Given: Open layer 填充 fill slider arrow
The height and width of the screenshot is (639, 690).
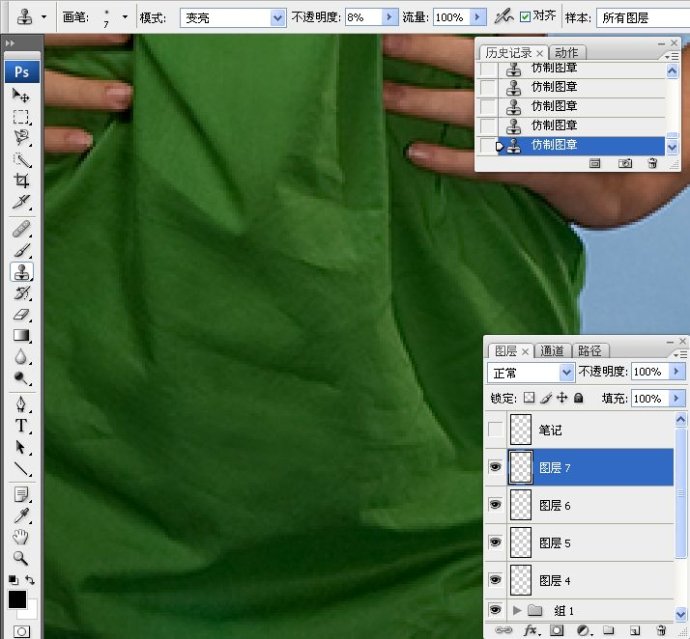Looking at the screenshot, I should tap(676, 398).
